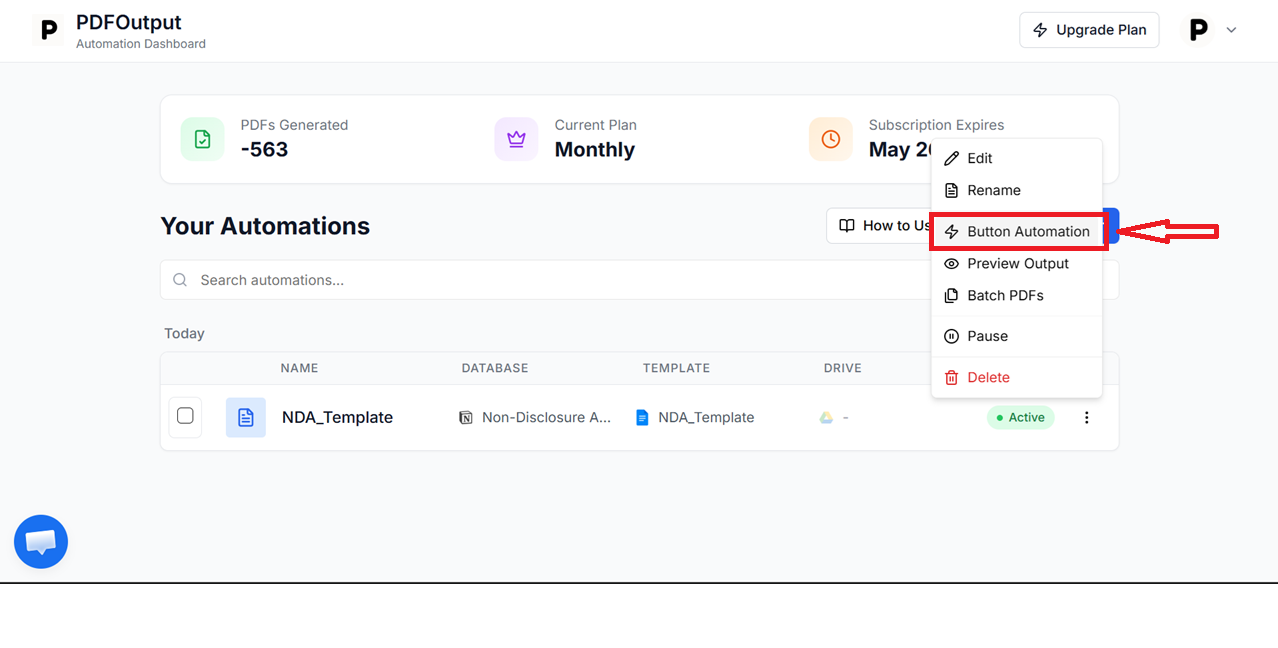Click the Automation Dashboard subtitle

[x=141, y=44]
